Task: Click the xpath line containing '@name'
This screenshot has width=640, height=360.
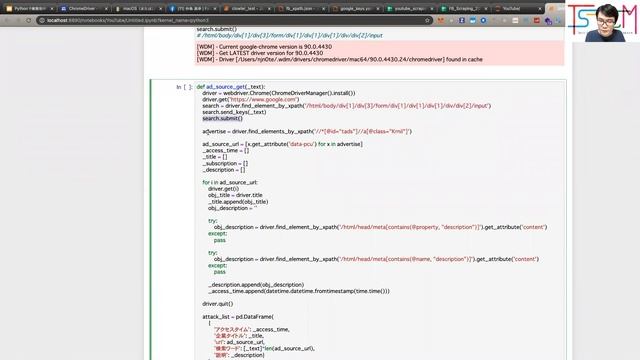Action: coord(376,259)
